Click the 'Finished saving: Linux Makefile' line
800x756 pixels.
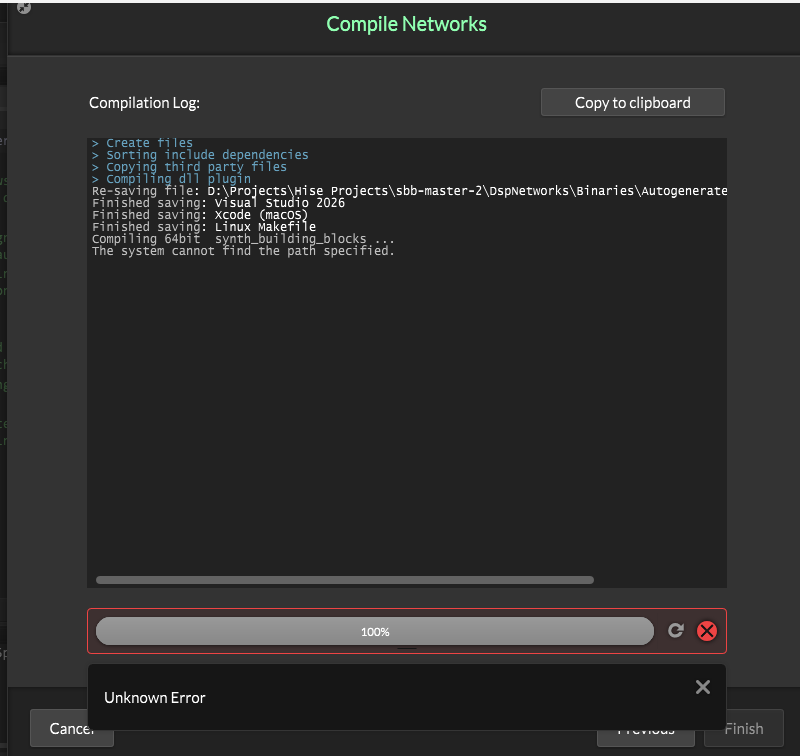pos(203,227)
